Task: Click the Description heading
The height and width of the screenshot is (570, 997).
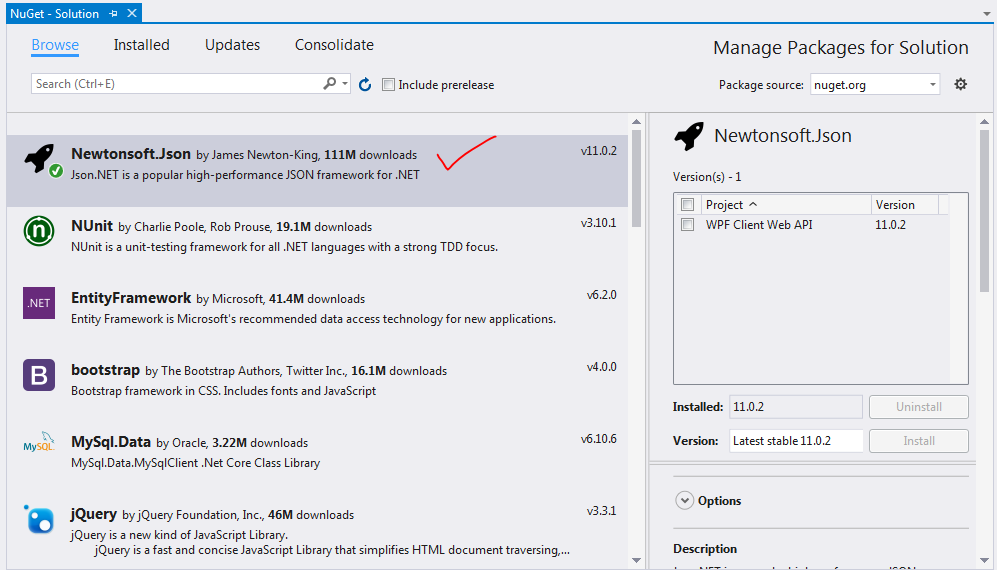Action: pyautogui.click(x=705, y=548)
